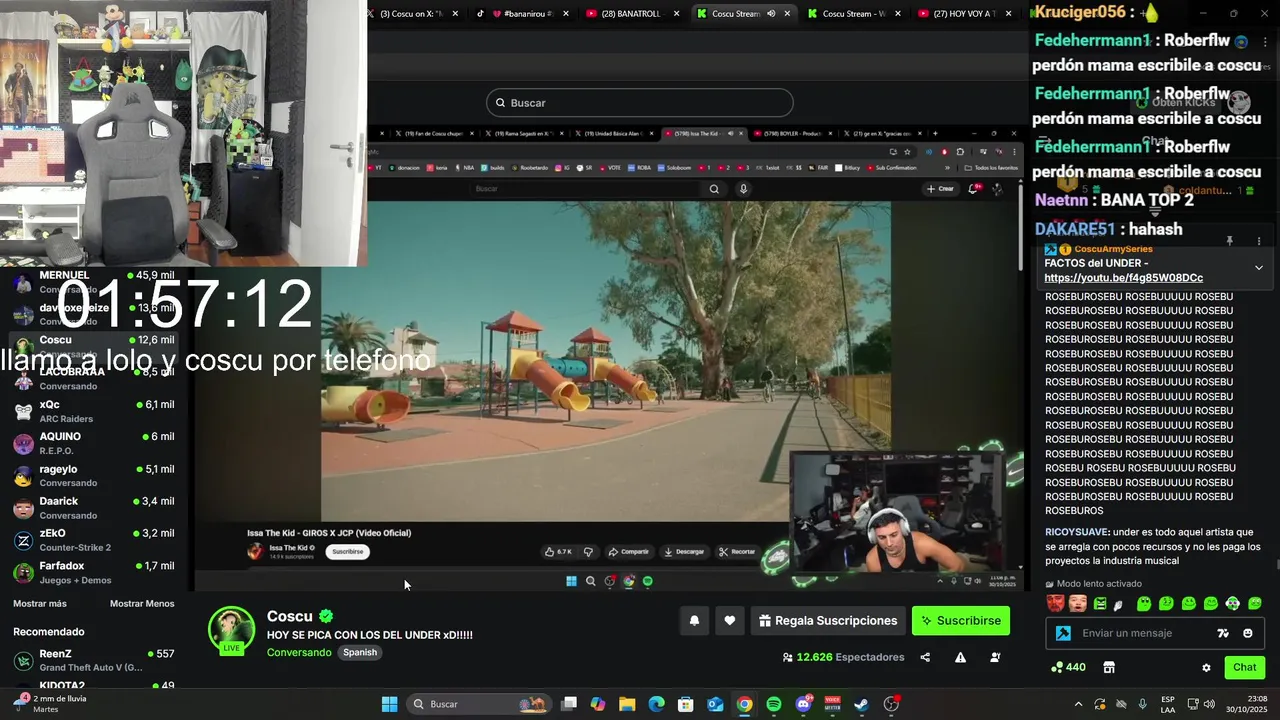1280x720 pixels.
Task: Switch to the BANATROLL YouTube tab
Action: pos(634,14)
